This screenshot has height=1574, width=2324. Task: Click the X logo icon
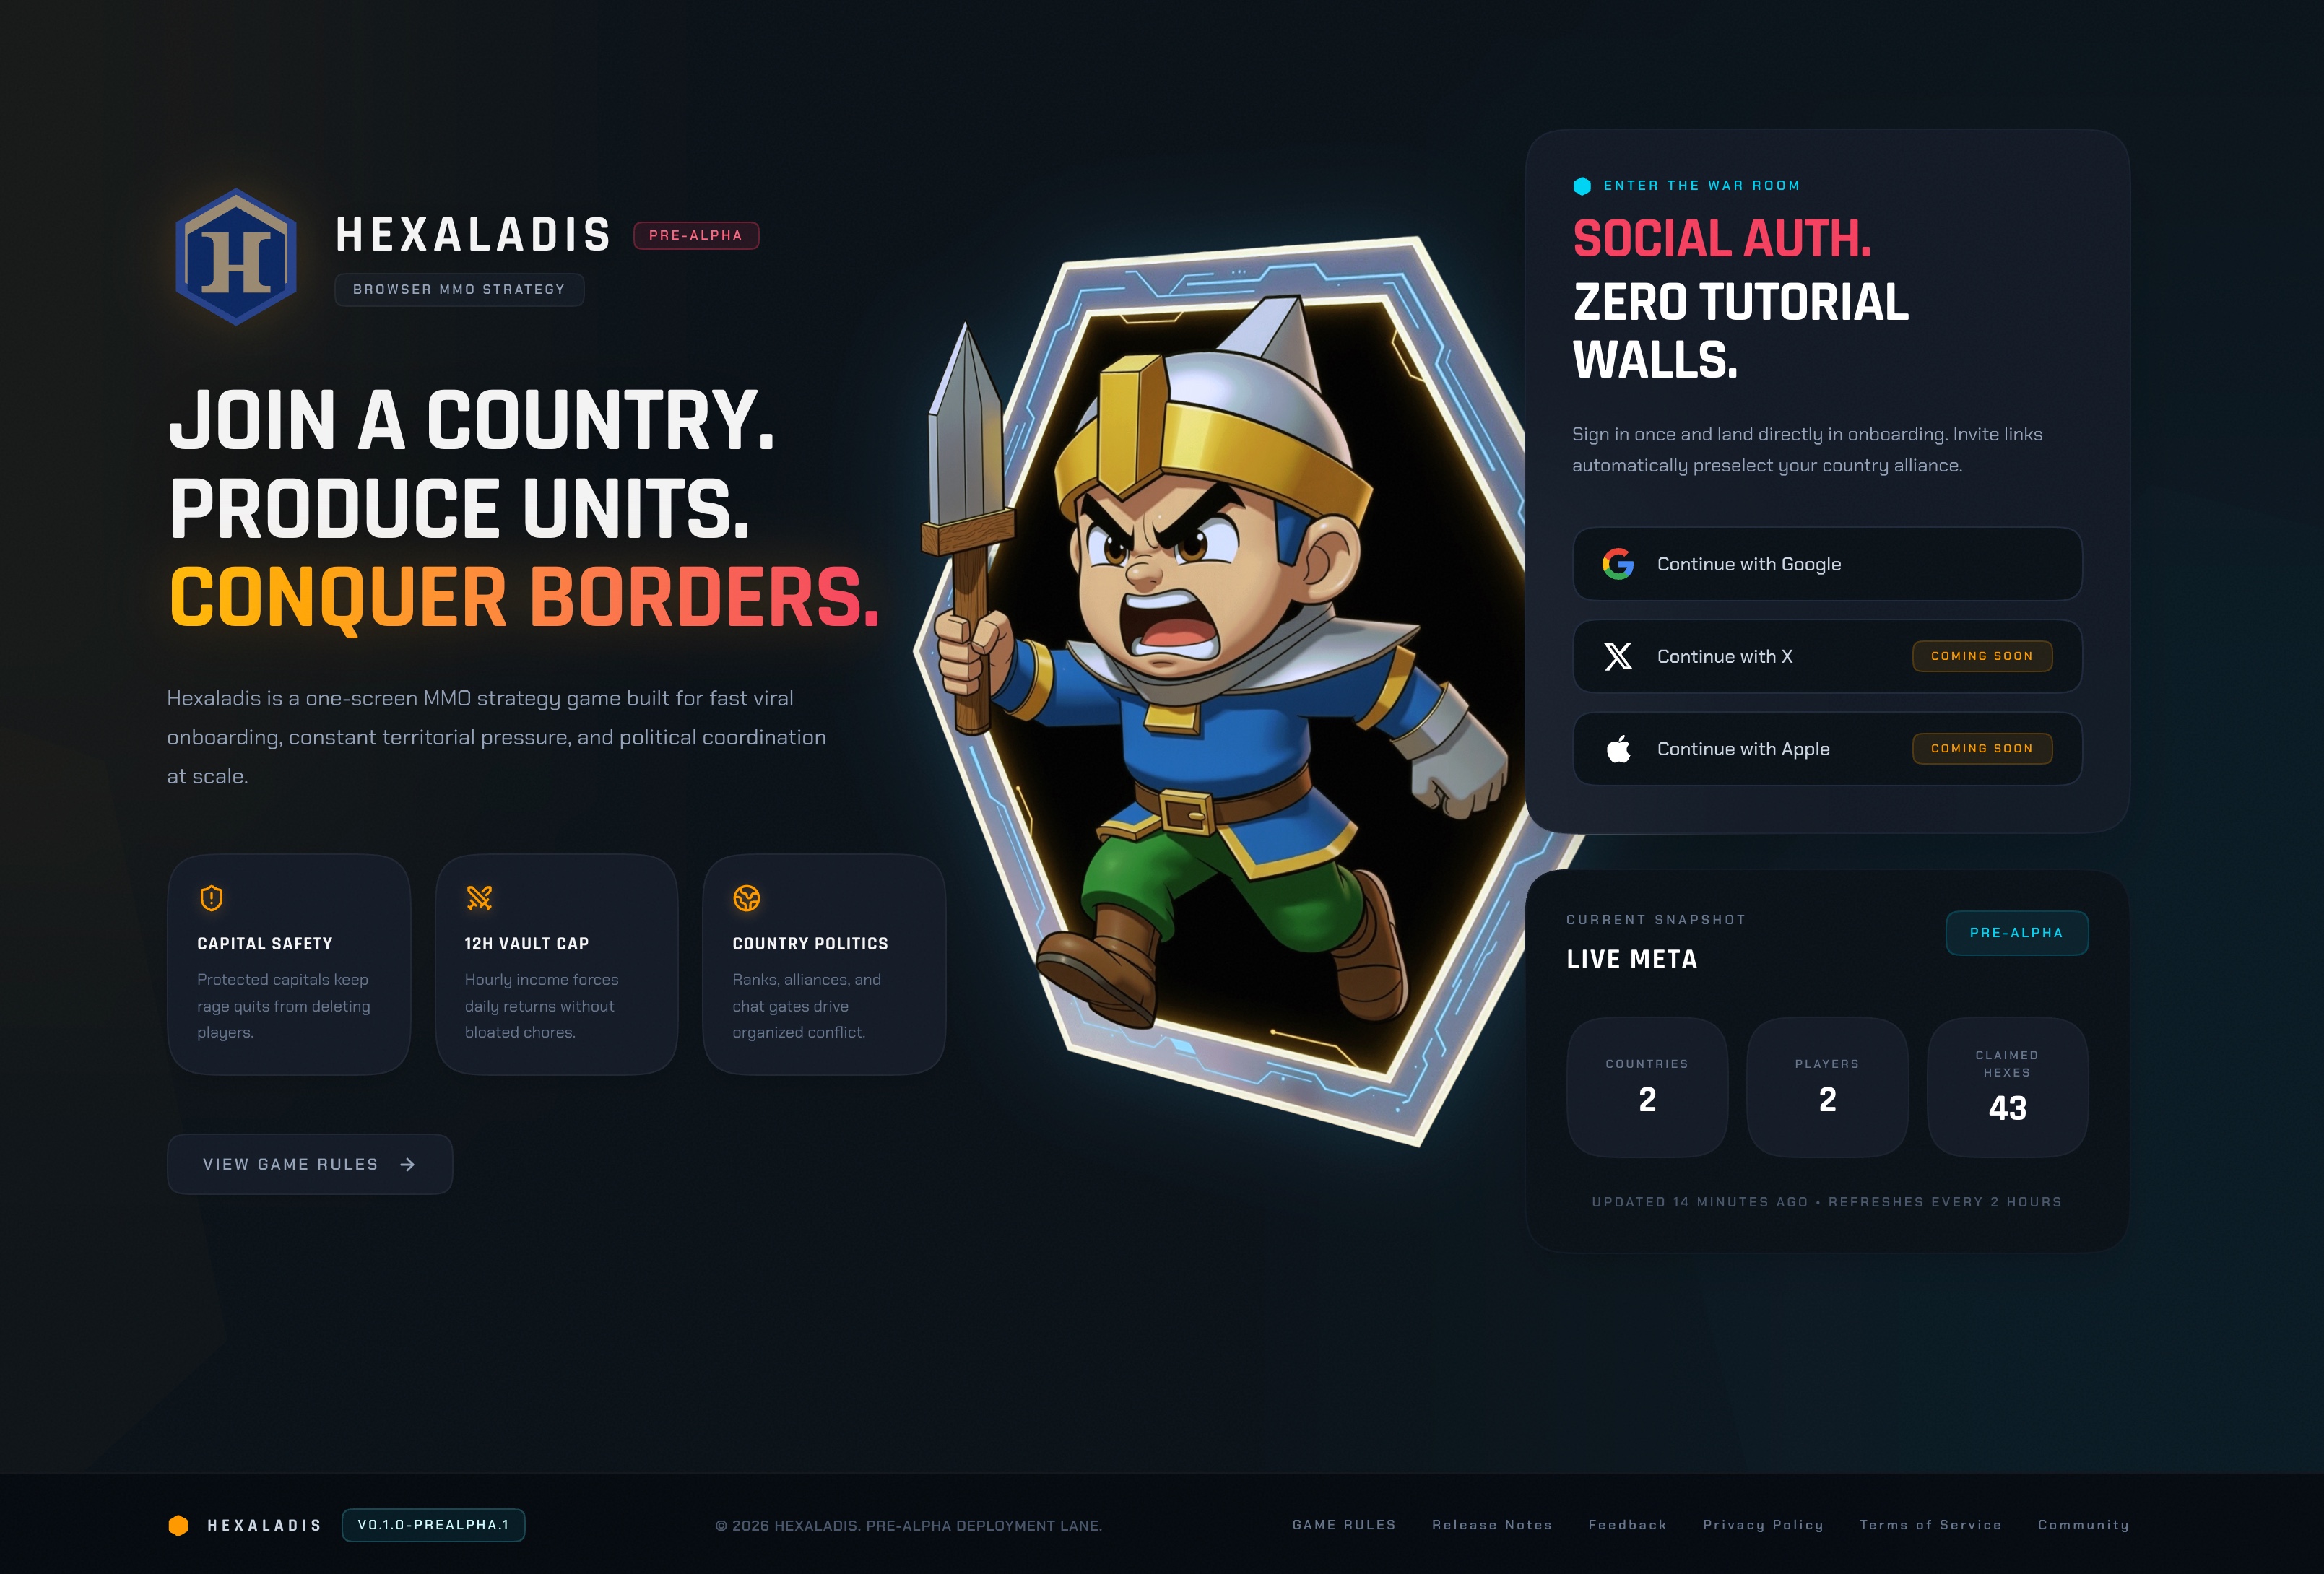click(x=1617, y=656)
